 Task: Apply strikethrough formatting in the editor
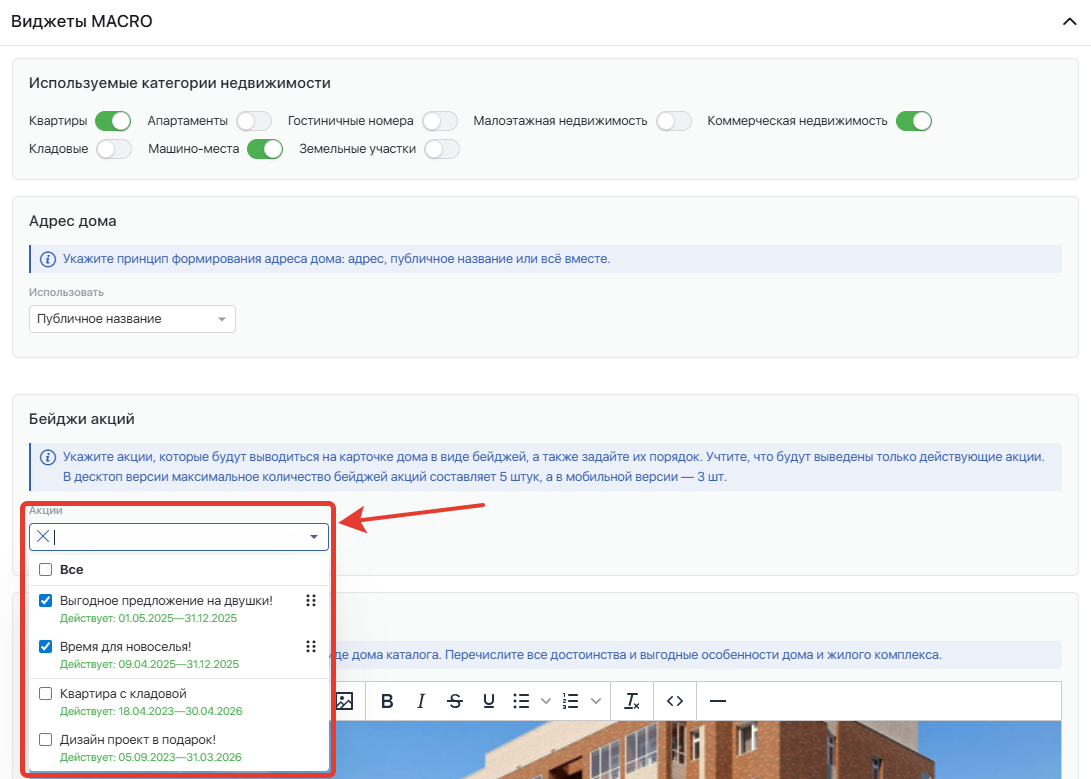455,701
